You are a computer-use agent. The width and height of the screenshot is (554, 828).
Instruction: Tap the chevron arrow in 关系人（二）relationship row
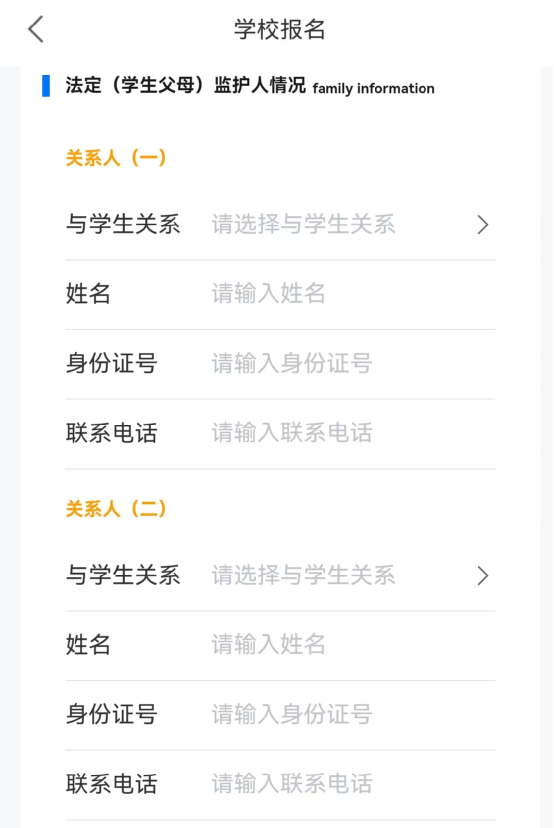click(483, 576)
